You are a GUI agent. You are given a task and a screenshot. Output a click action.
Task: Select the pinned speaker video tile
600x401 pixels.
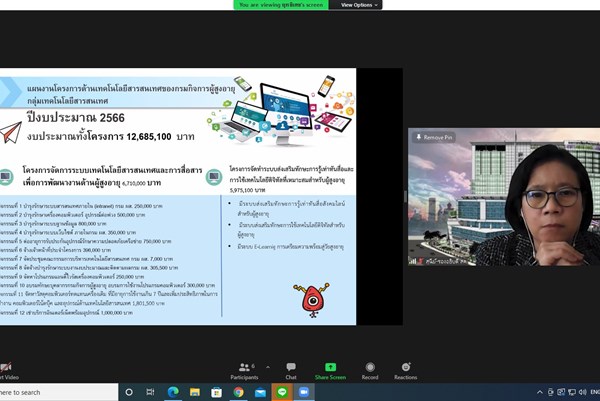point(504,197)
